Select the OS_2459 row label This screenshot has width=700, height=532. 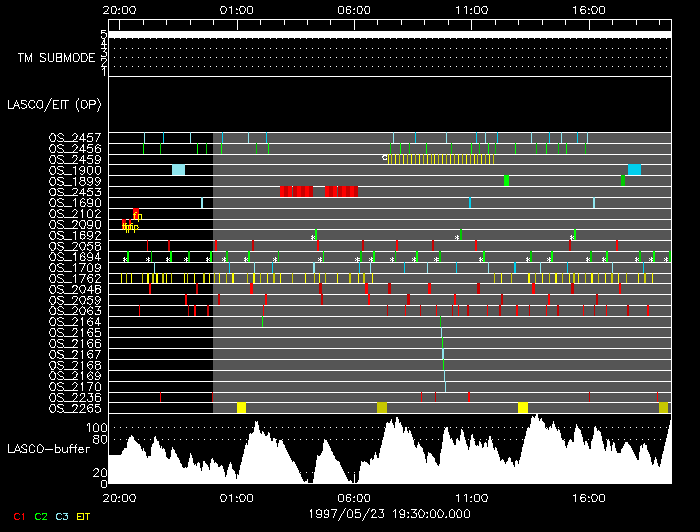(75, 159)
